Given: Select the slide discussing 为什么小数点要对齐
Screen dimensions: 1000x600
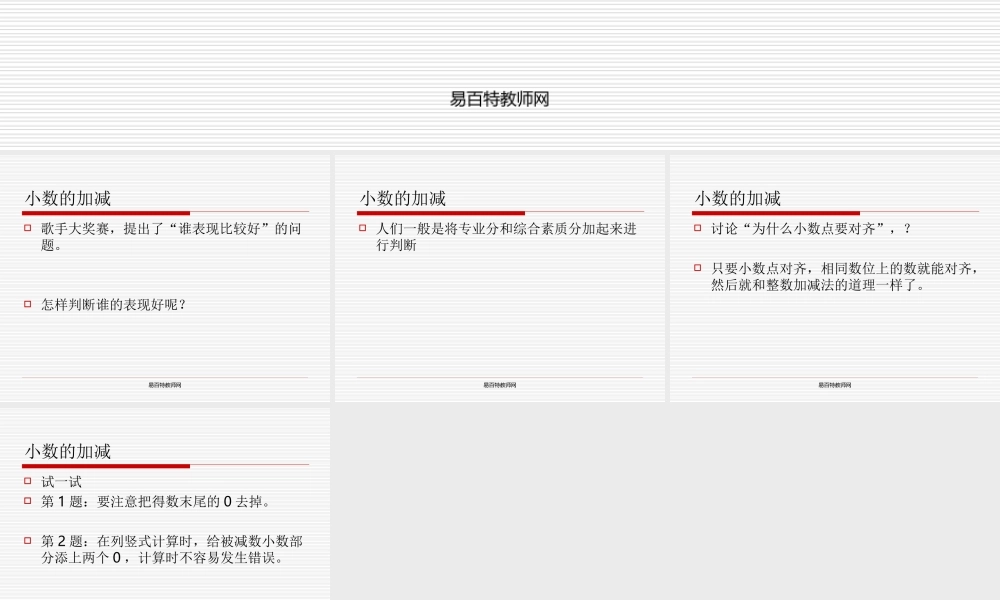Looking at the screenshot, I should click(835, 279).
